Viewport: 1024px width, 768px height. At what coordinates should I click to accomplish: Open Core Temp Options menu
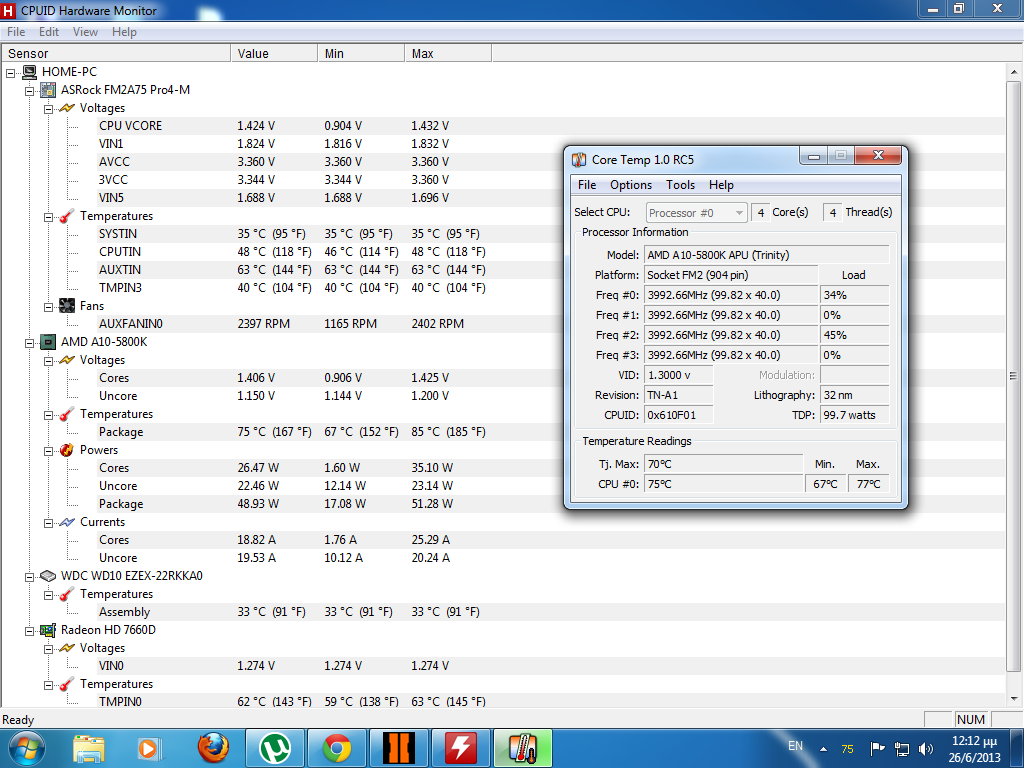pyautogui.click(x=631, y=185)
